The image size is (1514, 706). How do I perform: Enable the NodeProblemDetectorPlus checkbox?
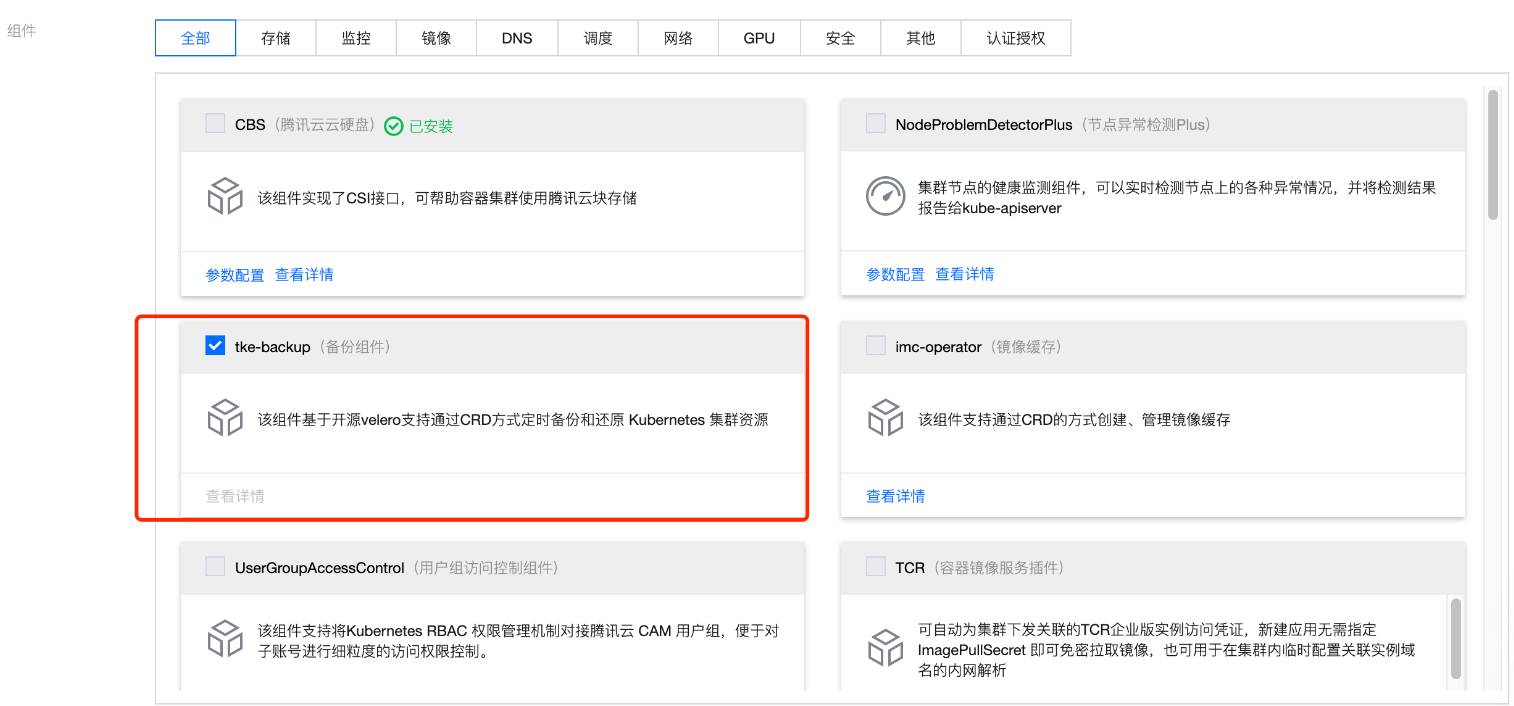(876, 124)
